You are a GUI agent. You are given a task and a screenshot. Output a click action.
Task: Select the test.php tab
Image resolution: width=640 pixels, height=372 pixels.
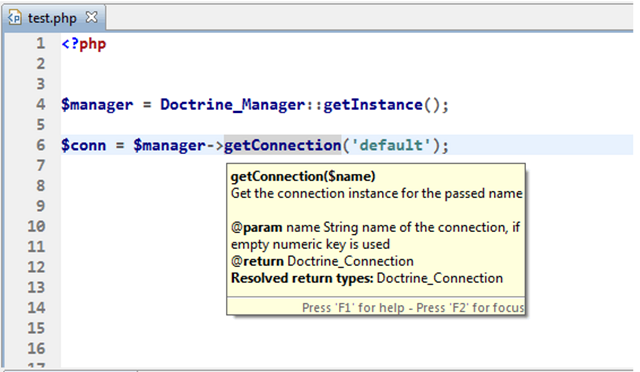(x=53, y=18)
